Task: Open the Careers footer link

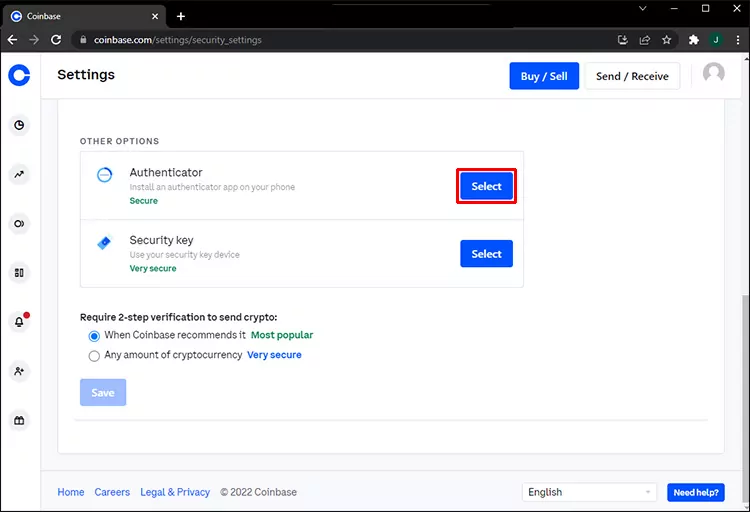Action: (x=112, y=492)
